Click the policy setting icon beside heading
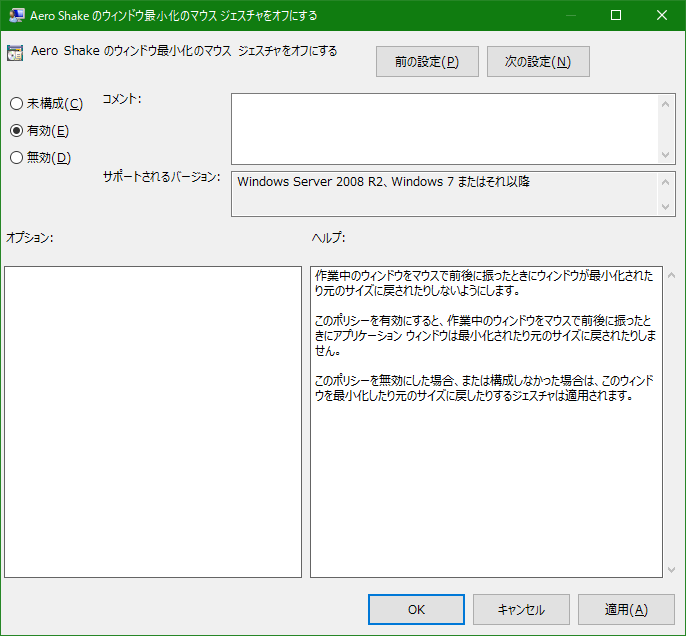686x636 pixels. 15,53
